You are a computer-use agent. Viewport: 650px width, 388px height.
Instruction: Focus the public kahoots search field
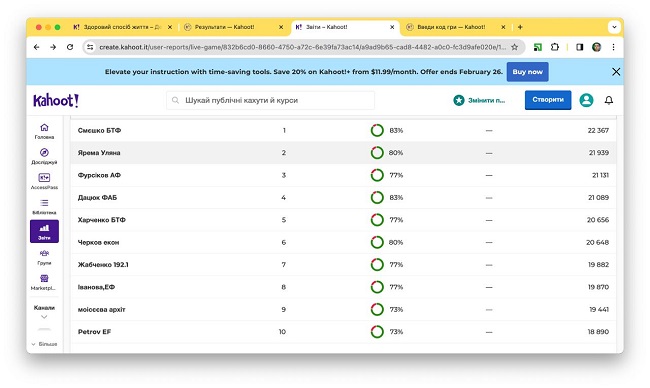point(270,100)
